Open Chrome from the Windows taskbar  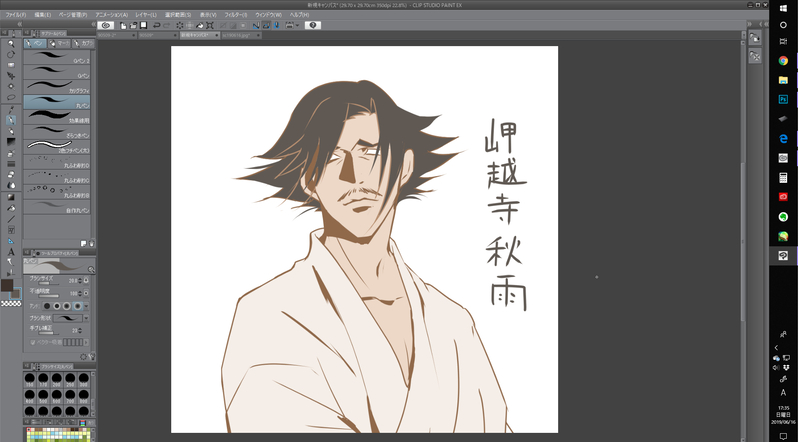tap(783, 61)
